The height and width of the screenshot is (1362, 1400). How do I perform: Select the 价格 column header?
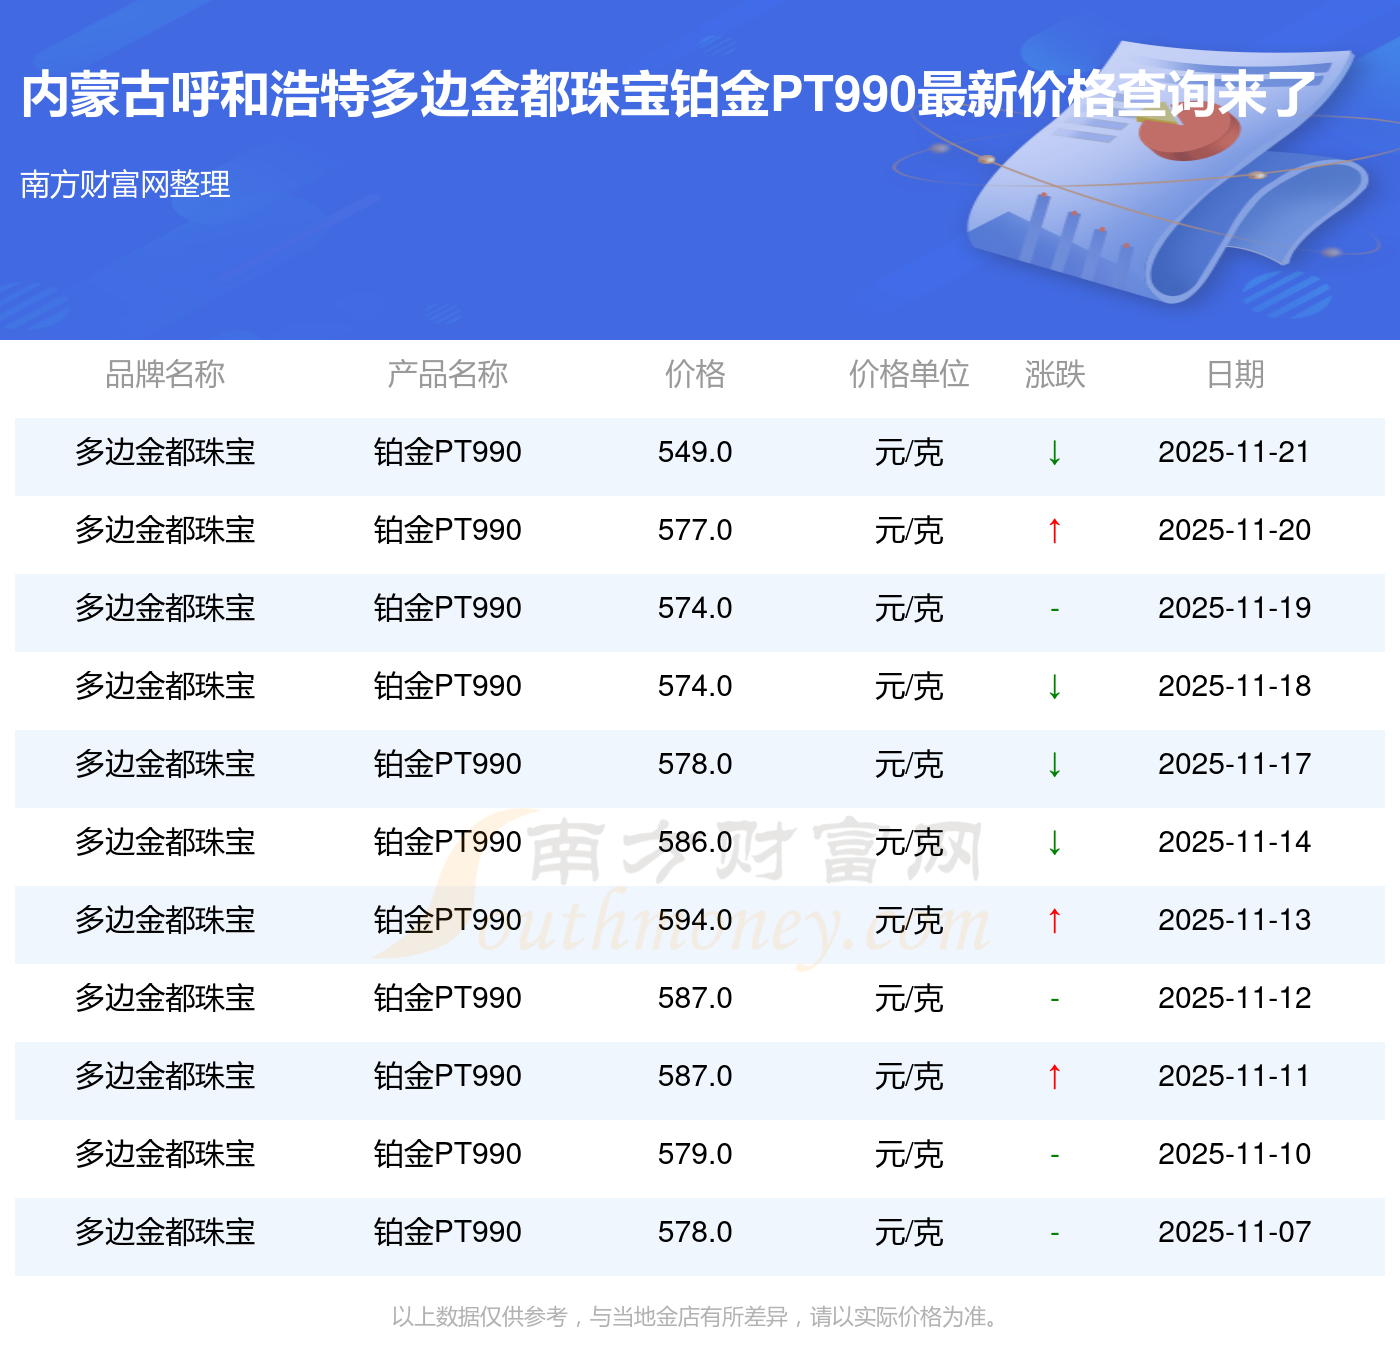pyautogui.click(x=695, y=374)
